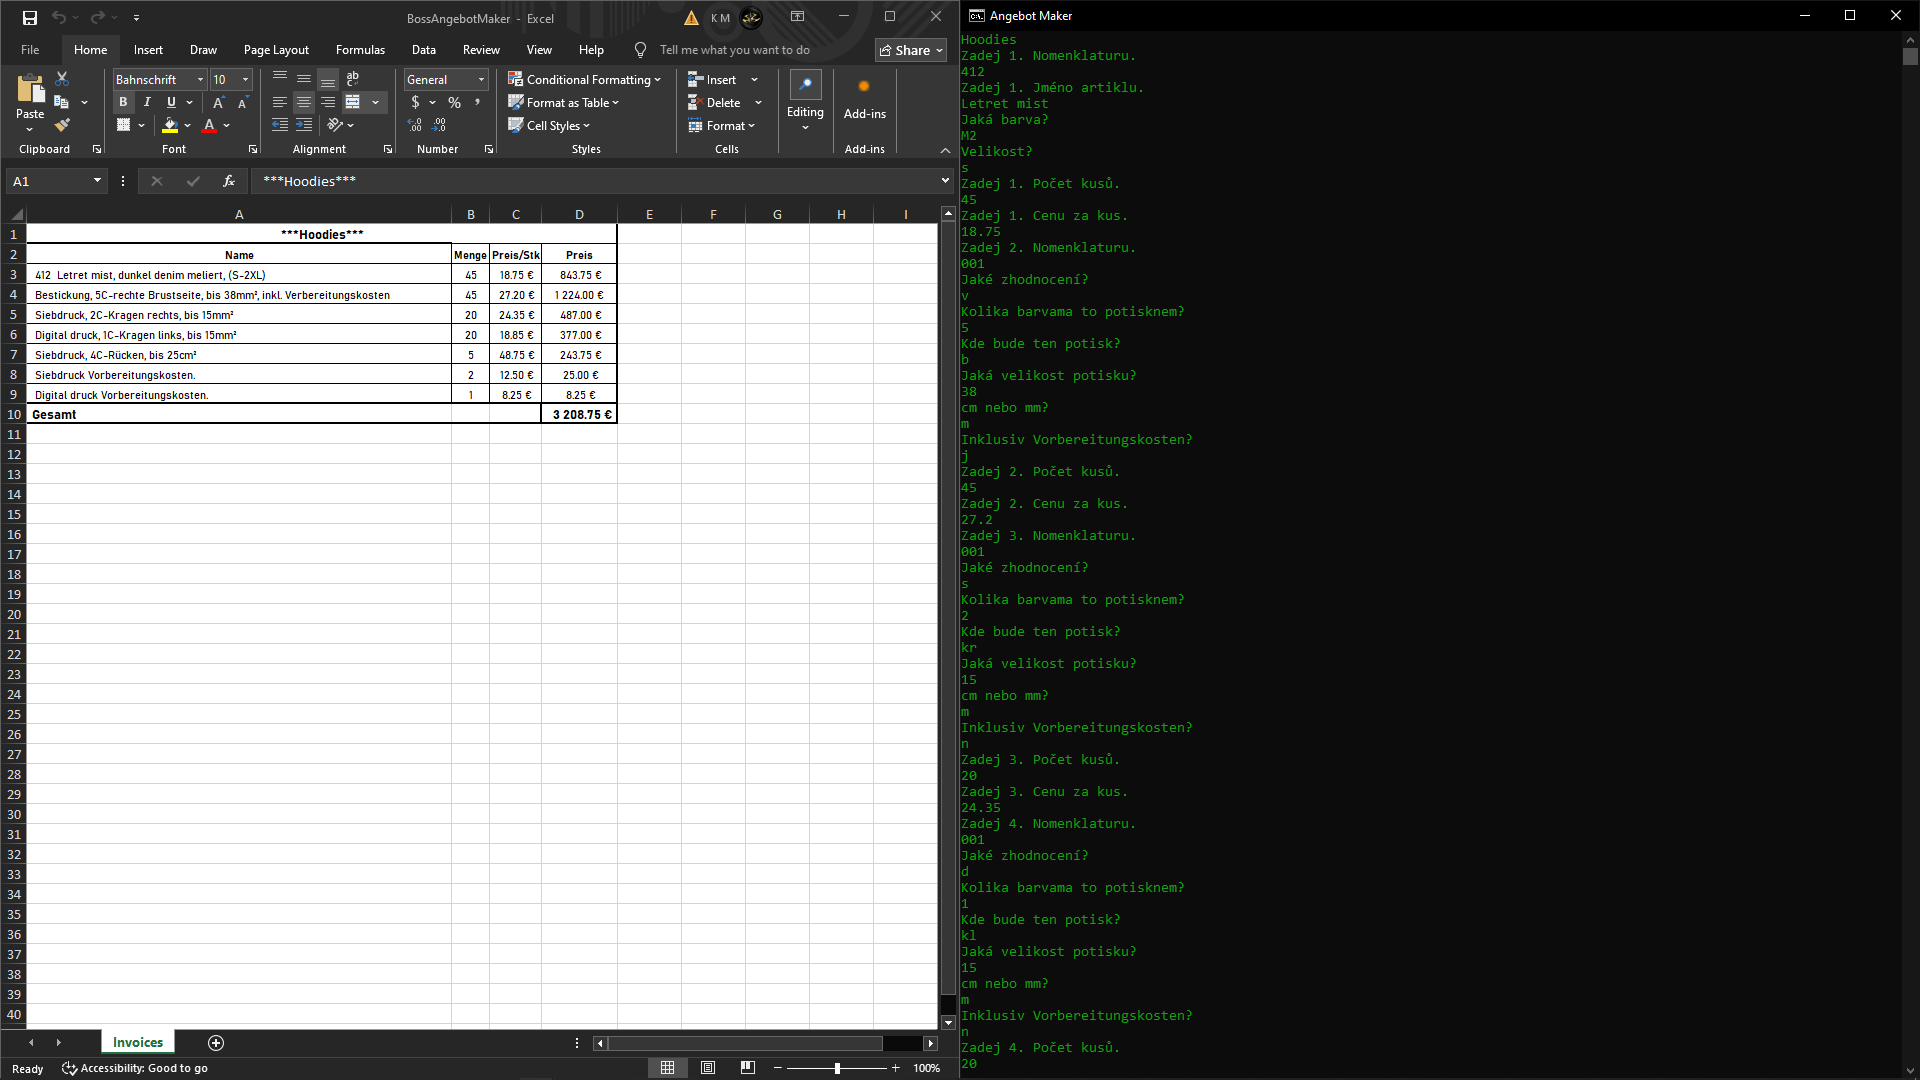Viewport: 1920px width, 1080px height.
Task: Open the Bahnschrift font name dropdown
Action: [200, 79]
